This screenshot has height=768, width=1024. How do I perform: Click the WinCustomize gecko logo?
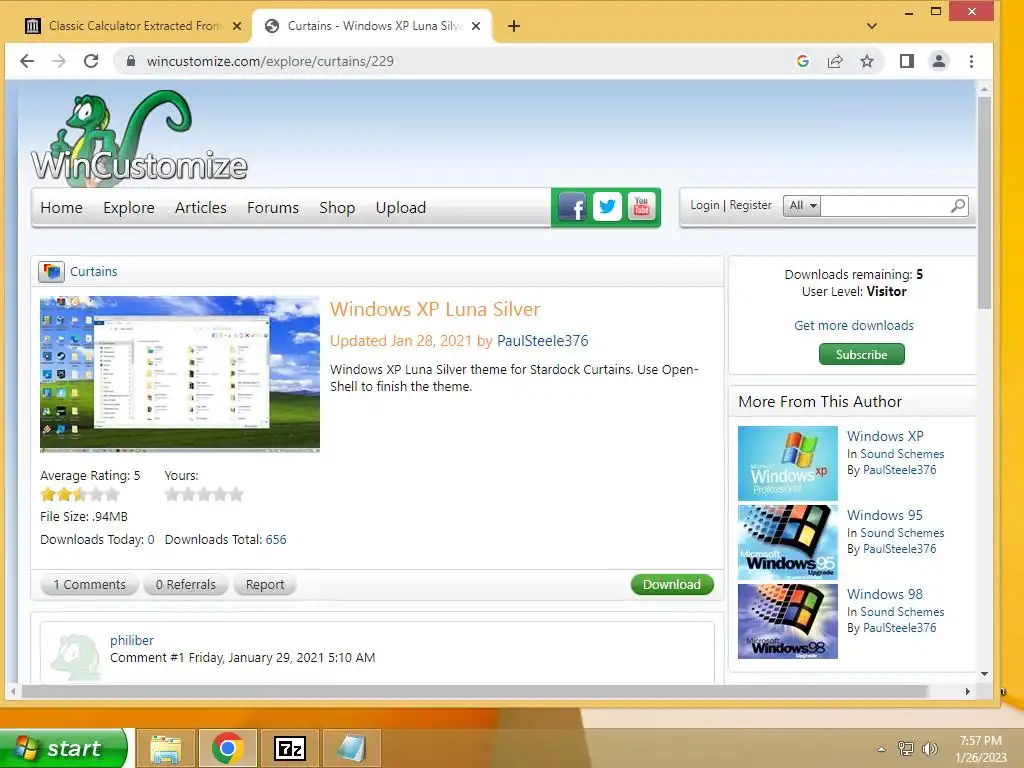[x=139, y=136]
